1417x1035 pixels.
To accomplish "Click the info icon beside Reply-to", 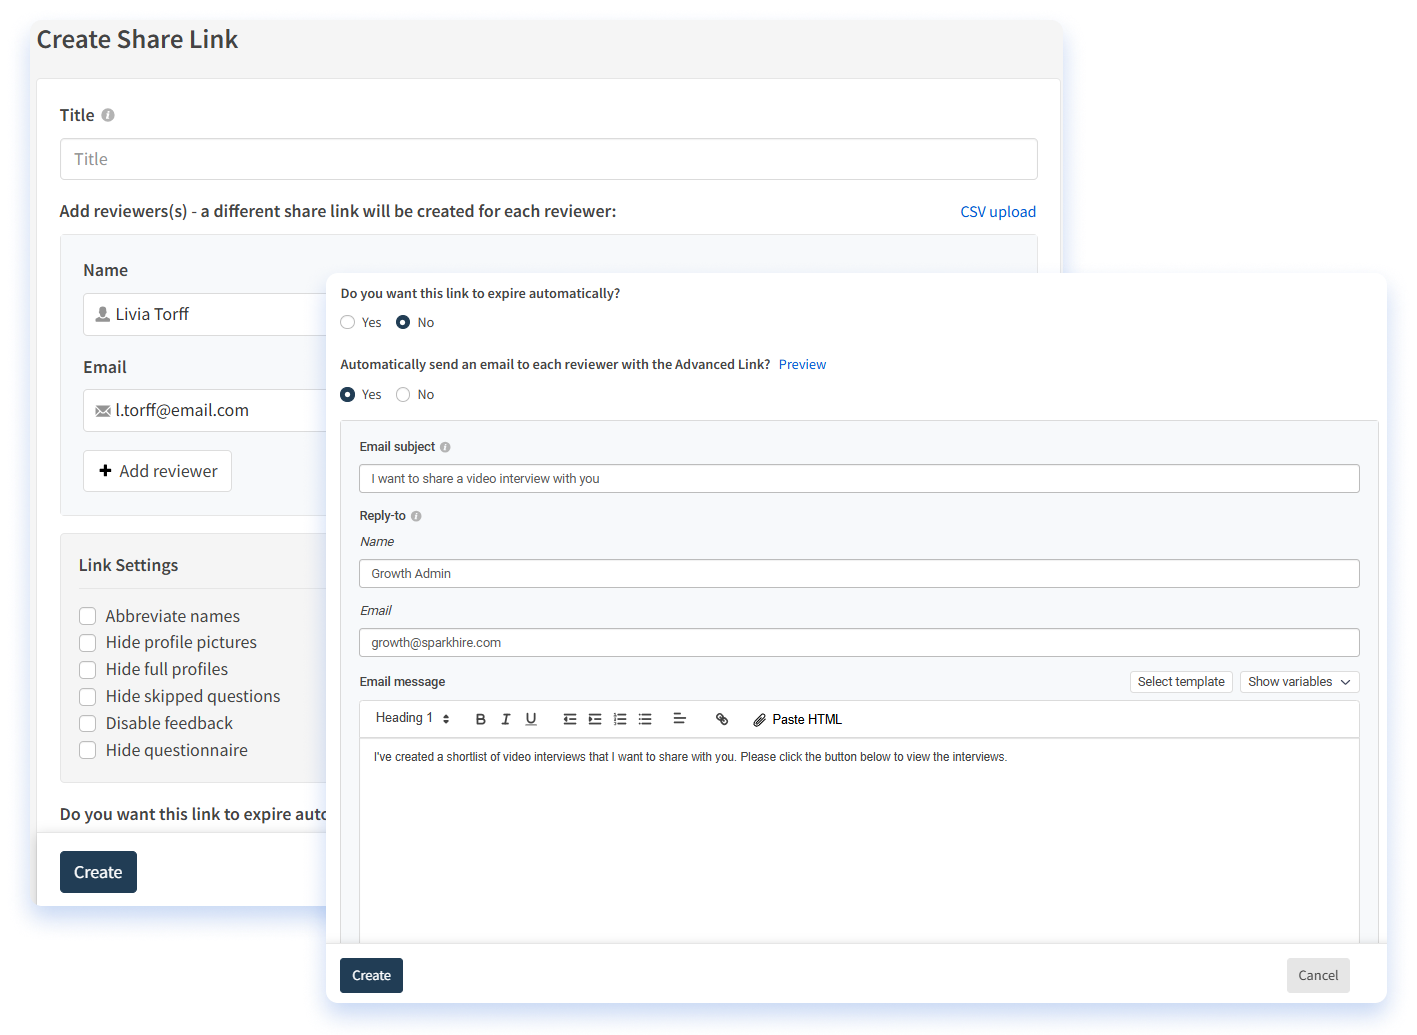I will [416, 516].
